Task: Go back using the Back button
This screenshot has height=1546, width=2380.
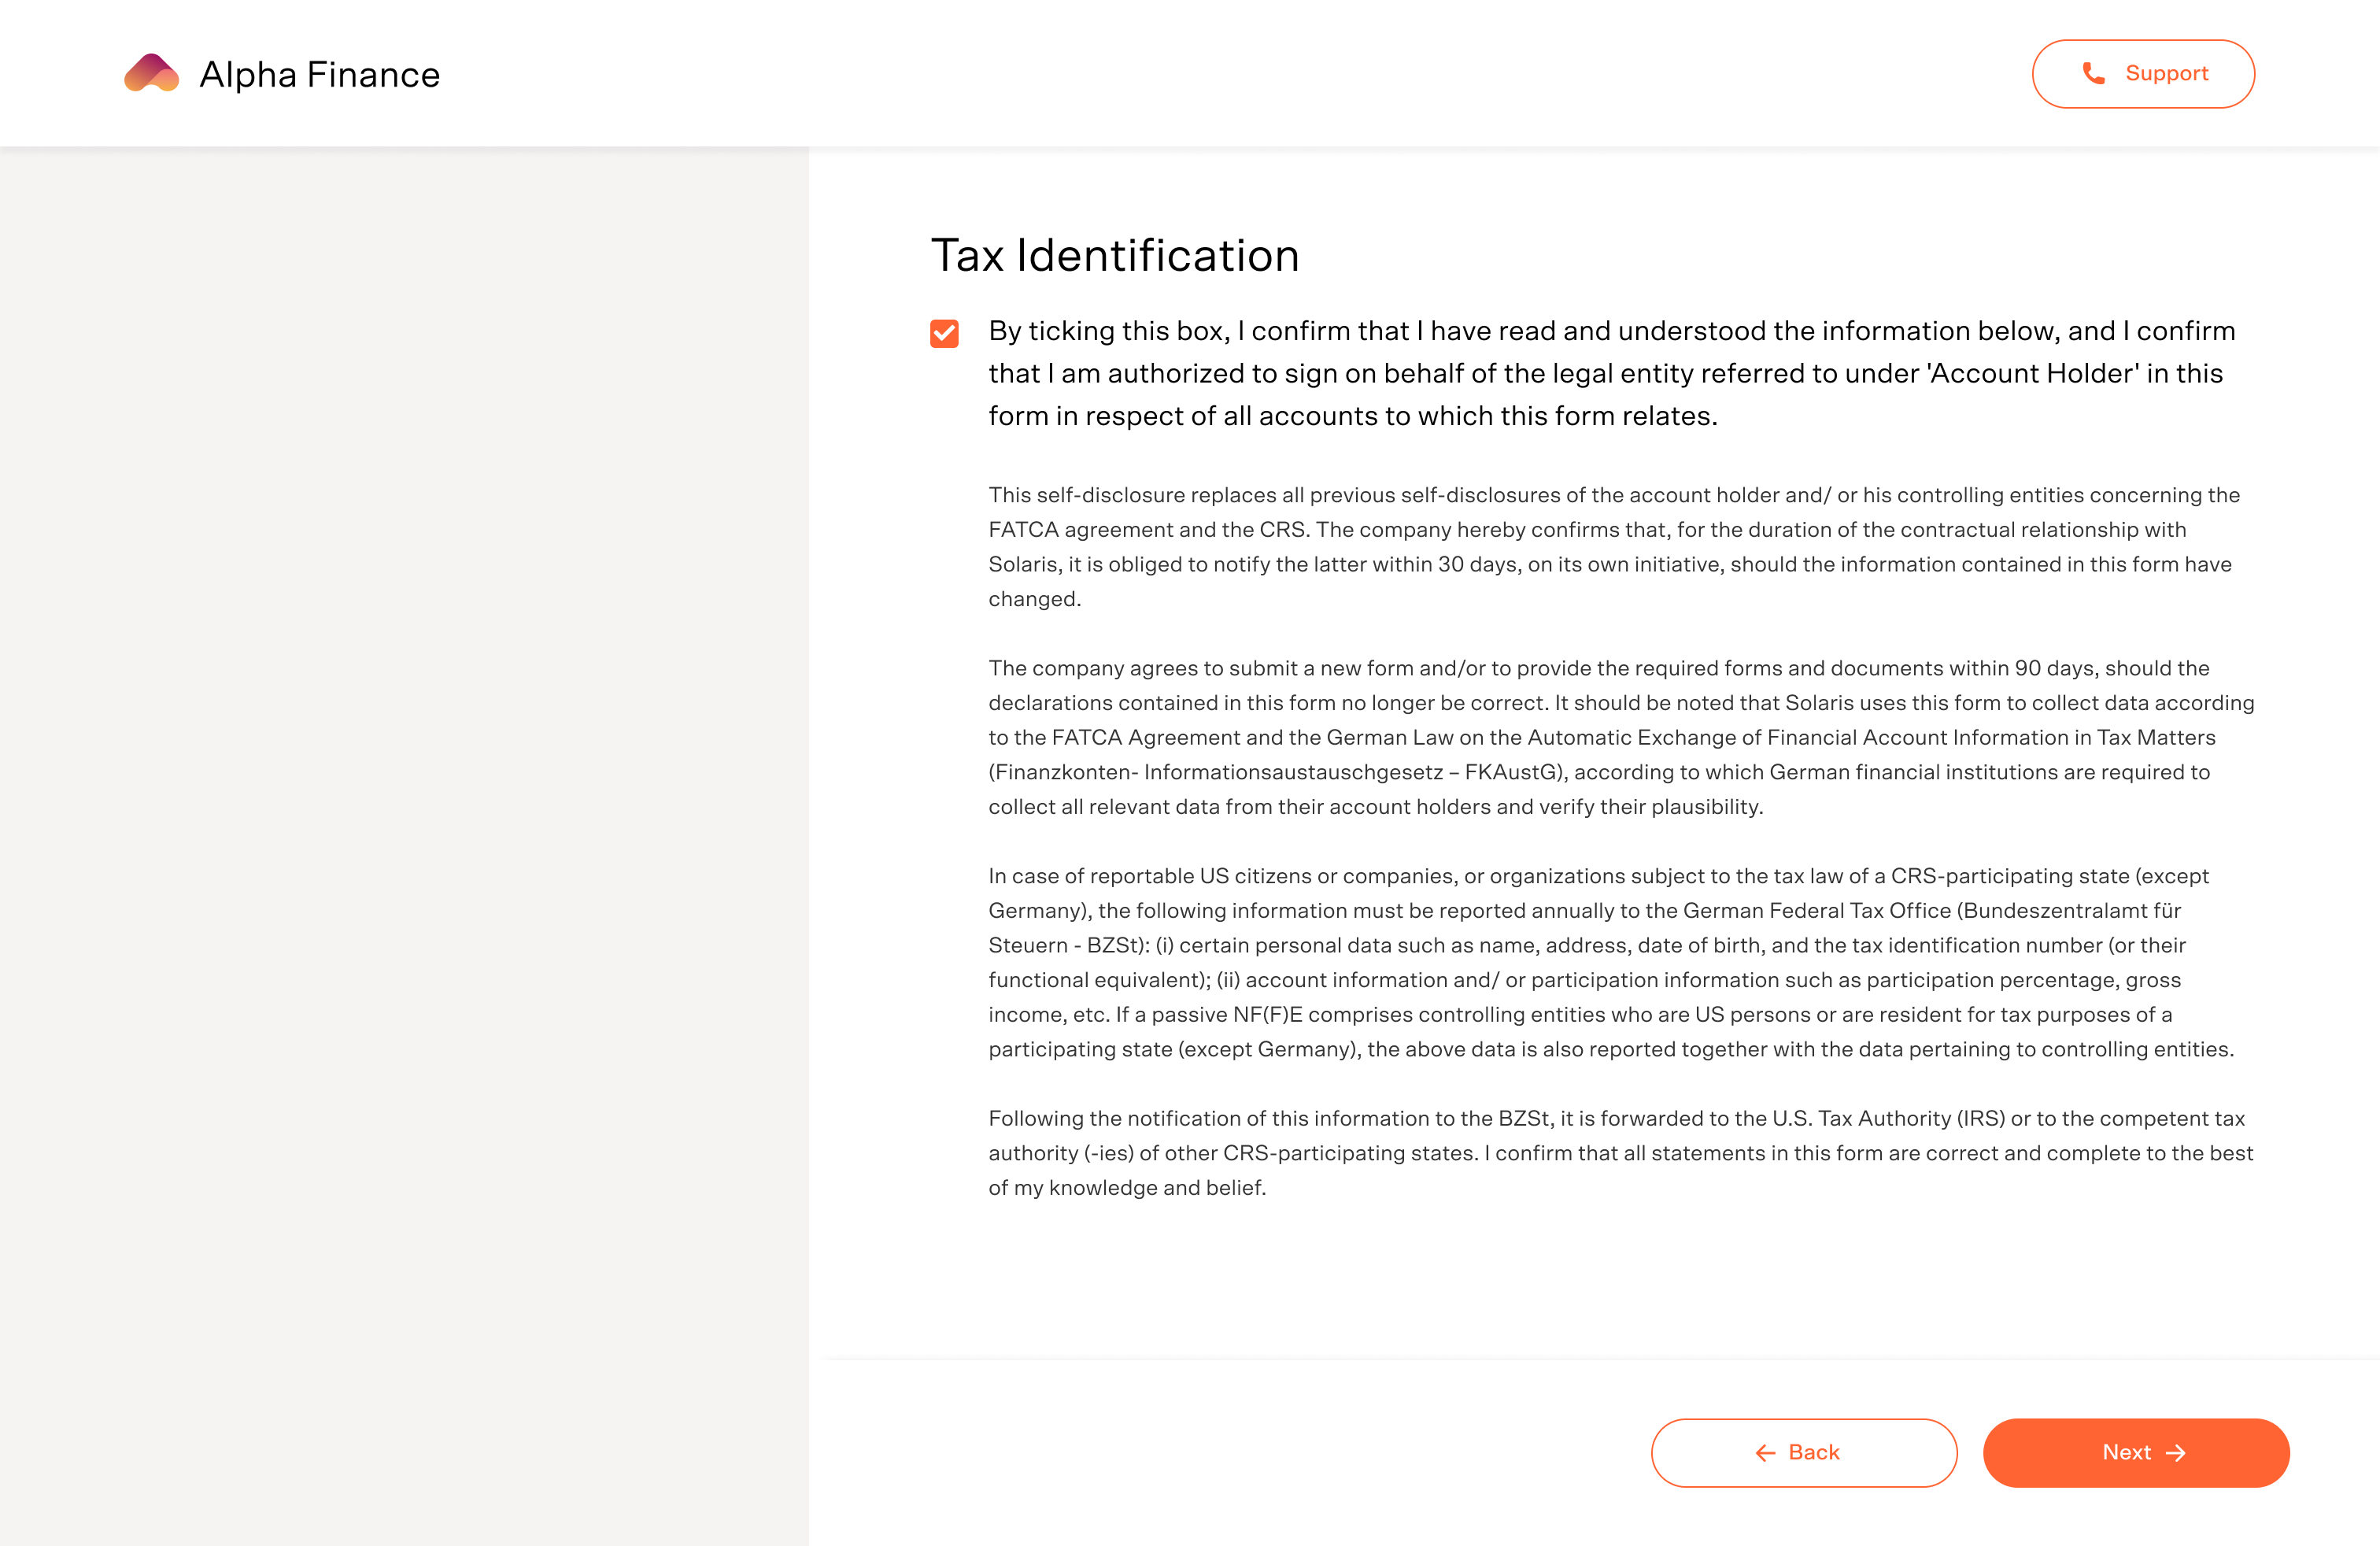Action: (x=1803, y=1452)
